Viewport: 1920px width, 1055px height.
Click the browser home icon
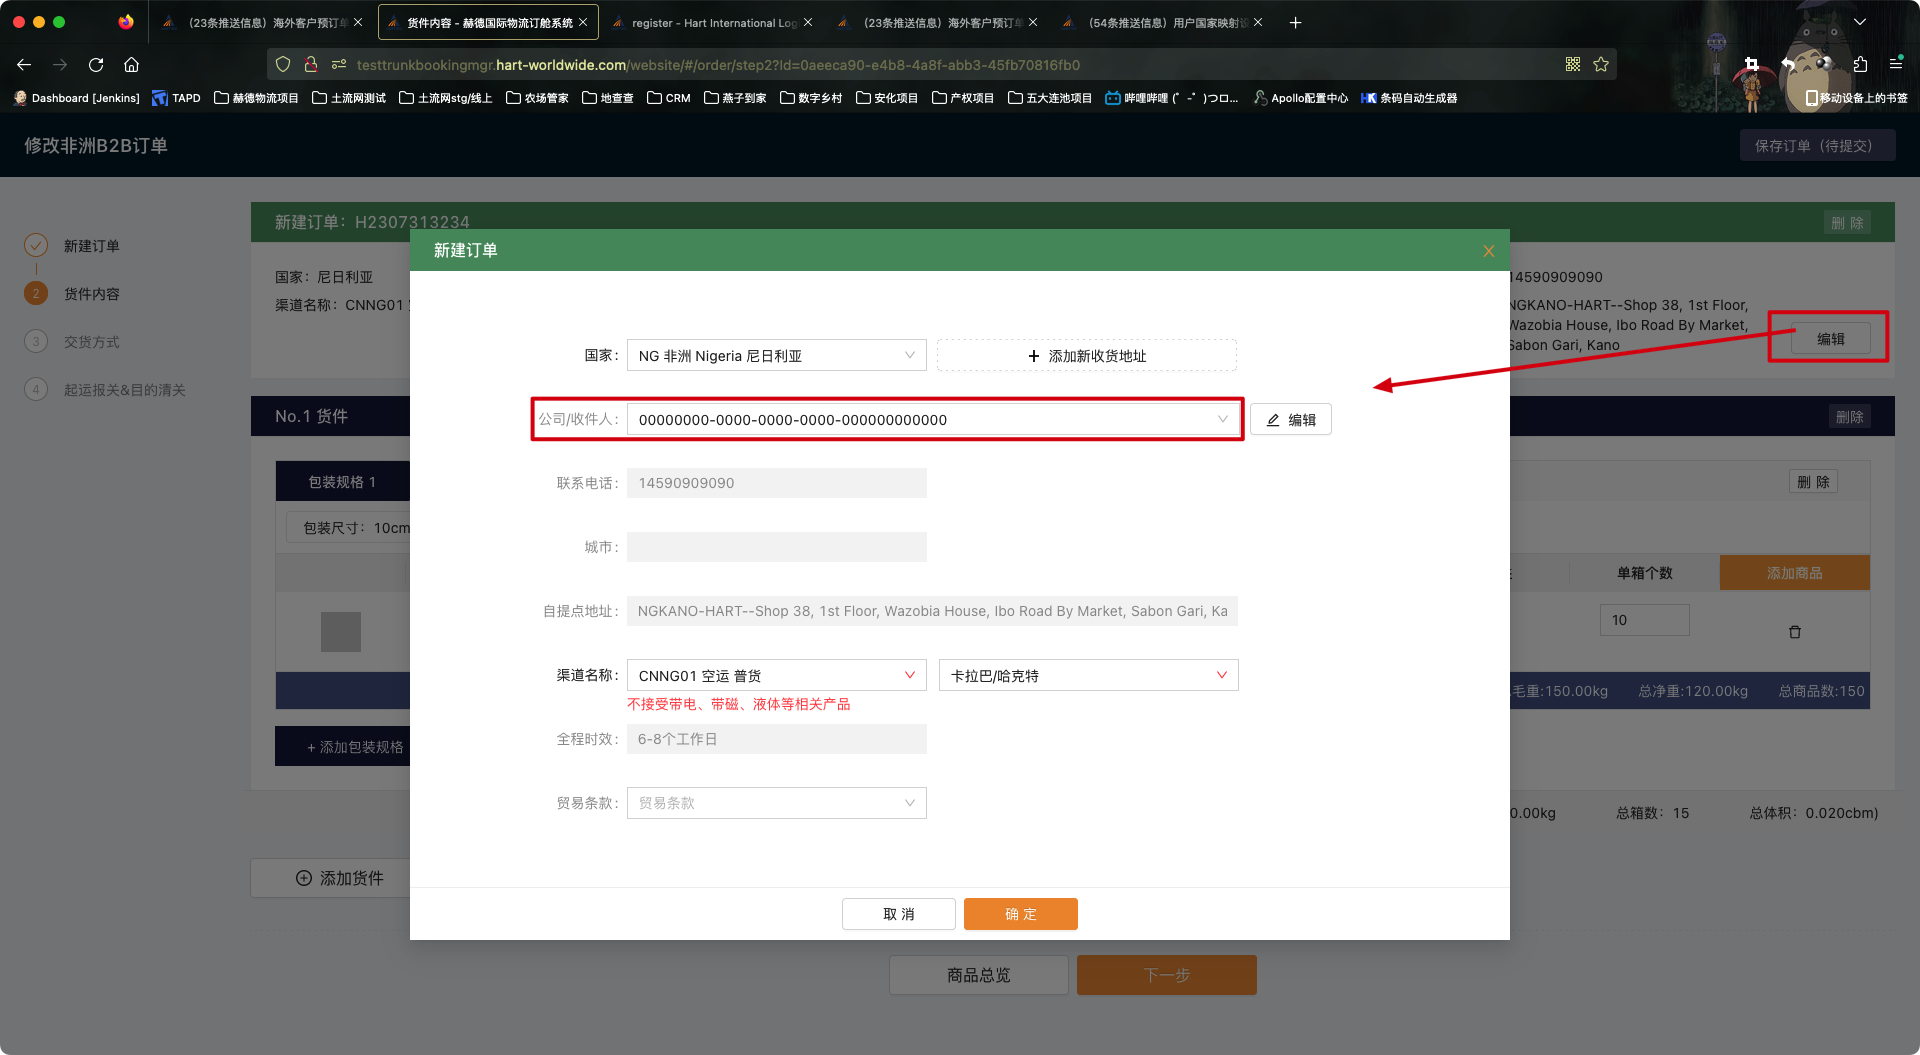click(131, 65)
